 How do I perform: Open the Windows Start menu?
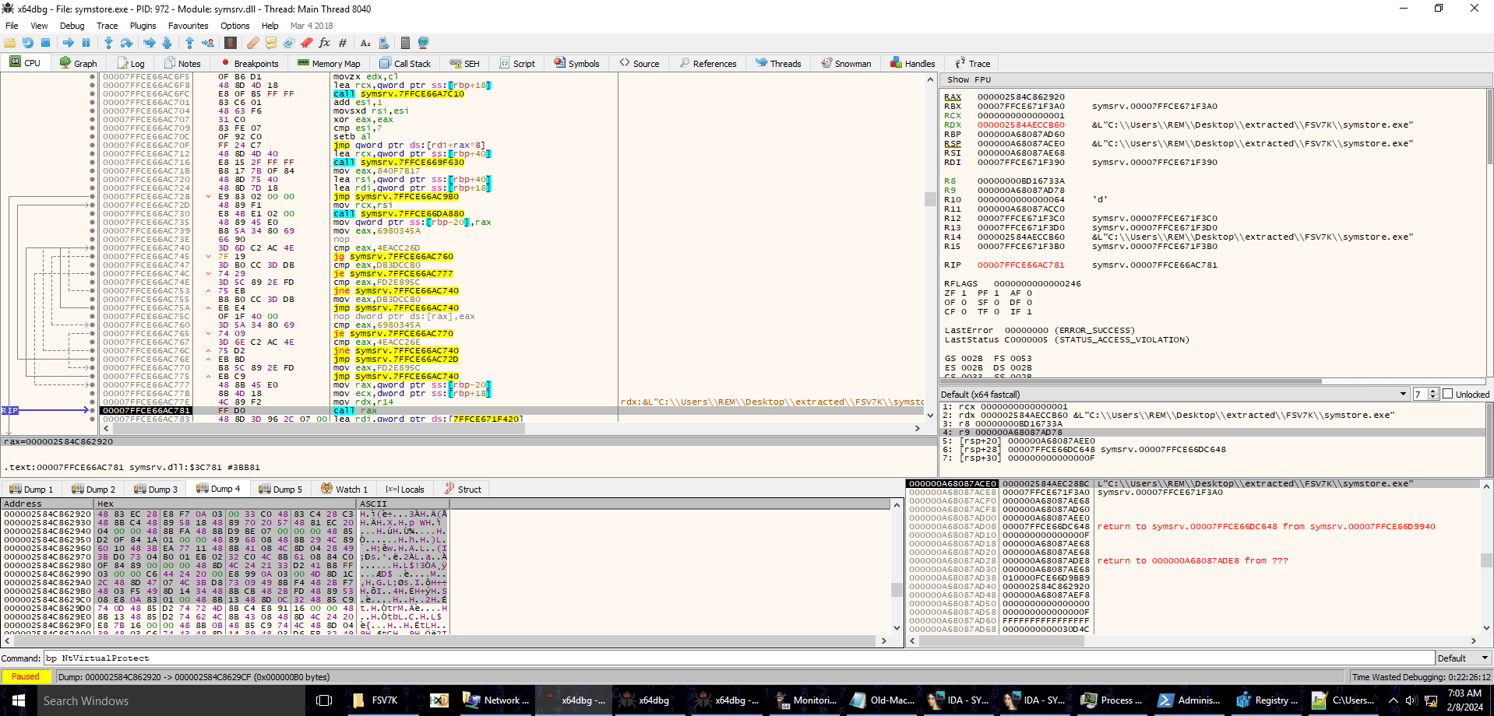tap(17, 700)
